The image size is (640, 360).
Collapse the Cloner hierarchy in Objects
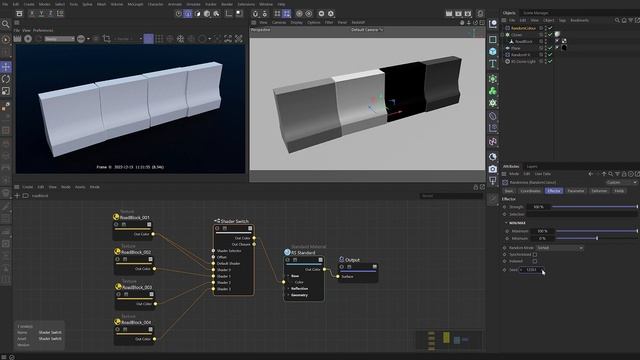[503, 35]
